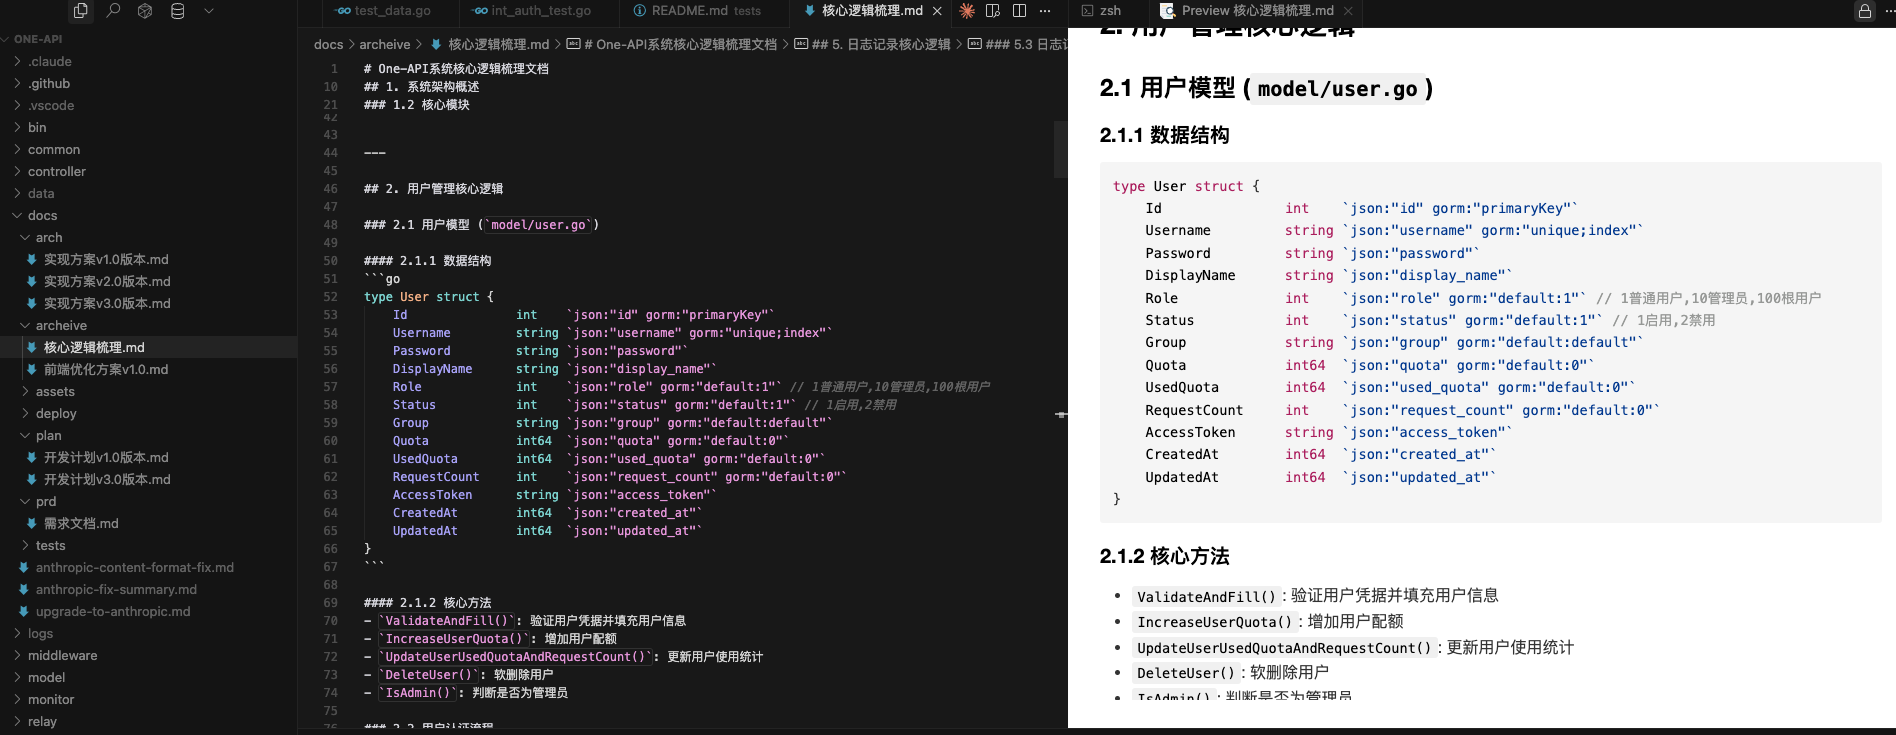Image resolution: width=1896 pixels, height=735 pixels.
Task: Close the 核心逻辑梳理.md editor tab
Action: (937, 11)
